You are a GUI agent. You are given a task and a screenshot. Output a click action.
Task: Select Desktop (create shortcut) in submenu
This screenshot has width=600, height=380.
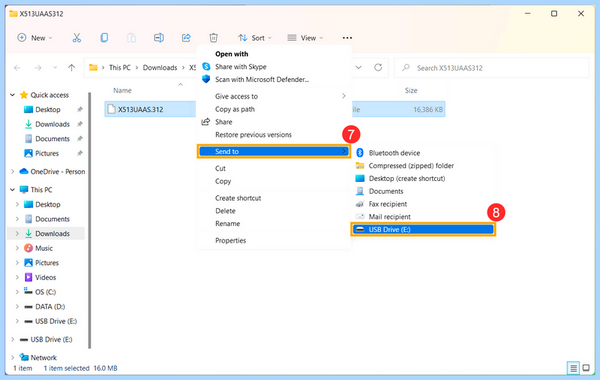click(407, 178)
